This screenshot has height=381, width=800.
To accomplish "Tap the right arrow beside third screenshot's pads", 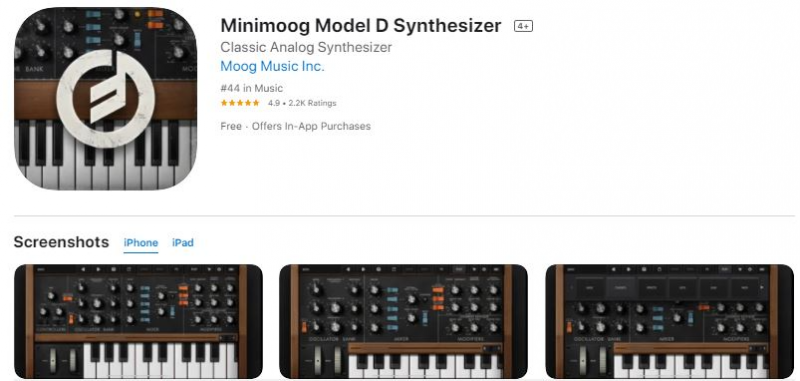I will 762,287.
